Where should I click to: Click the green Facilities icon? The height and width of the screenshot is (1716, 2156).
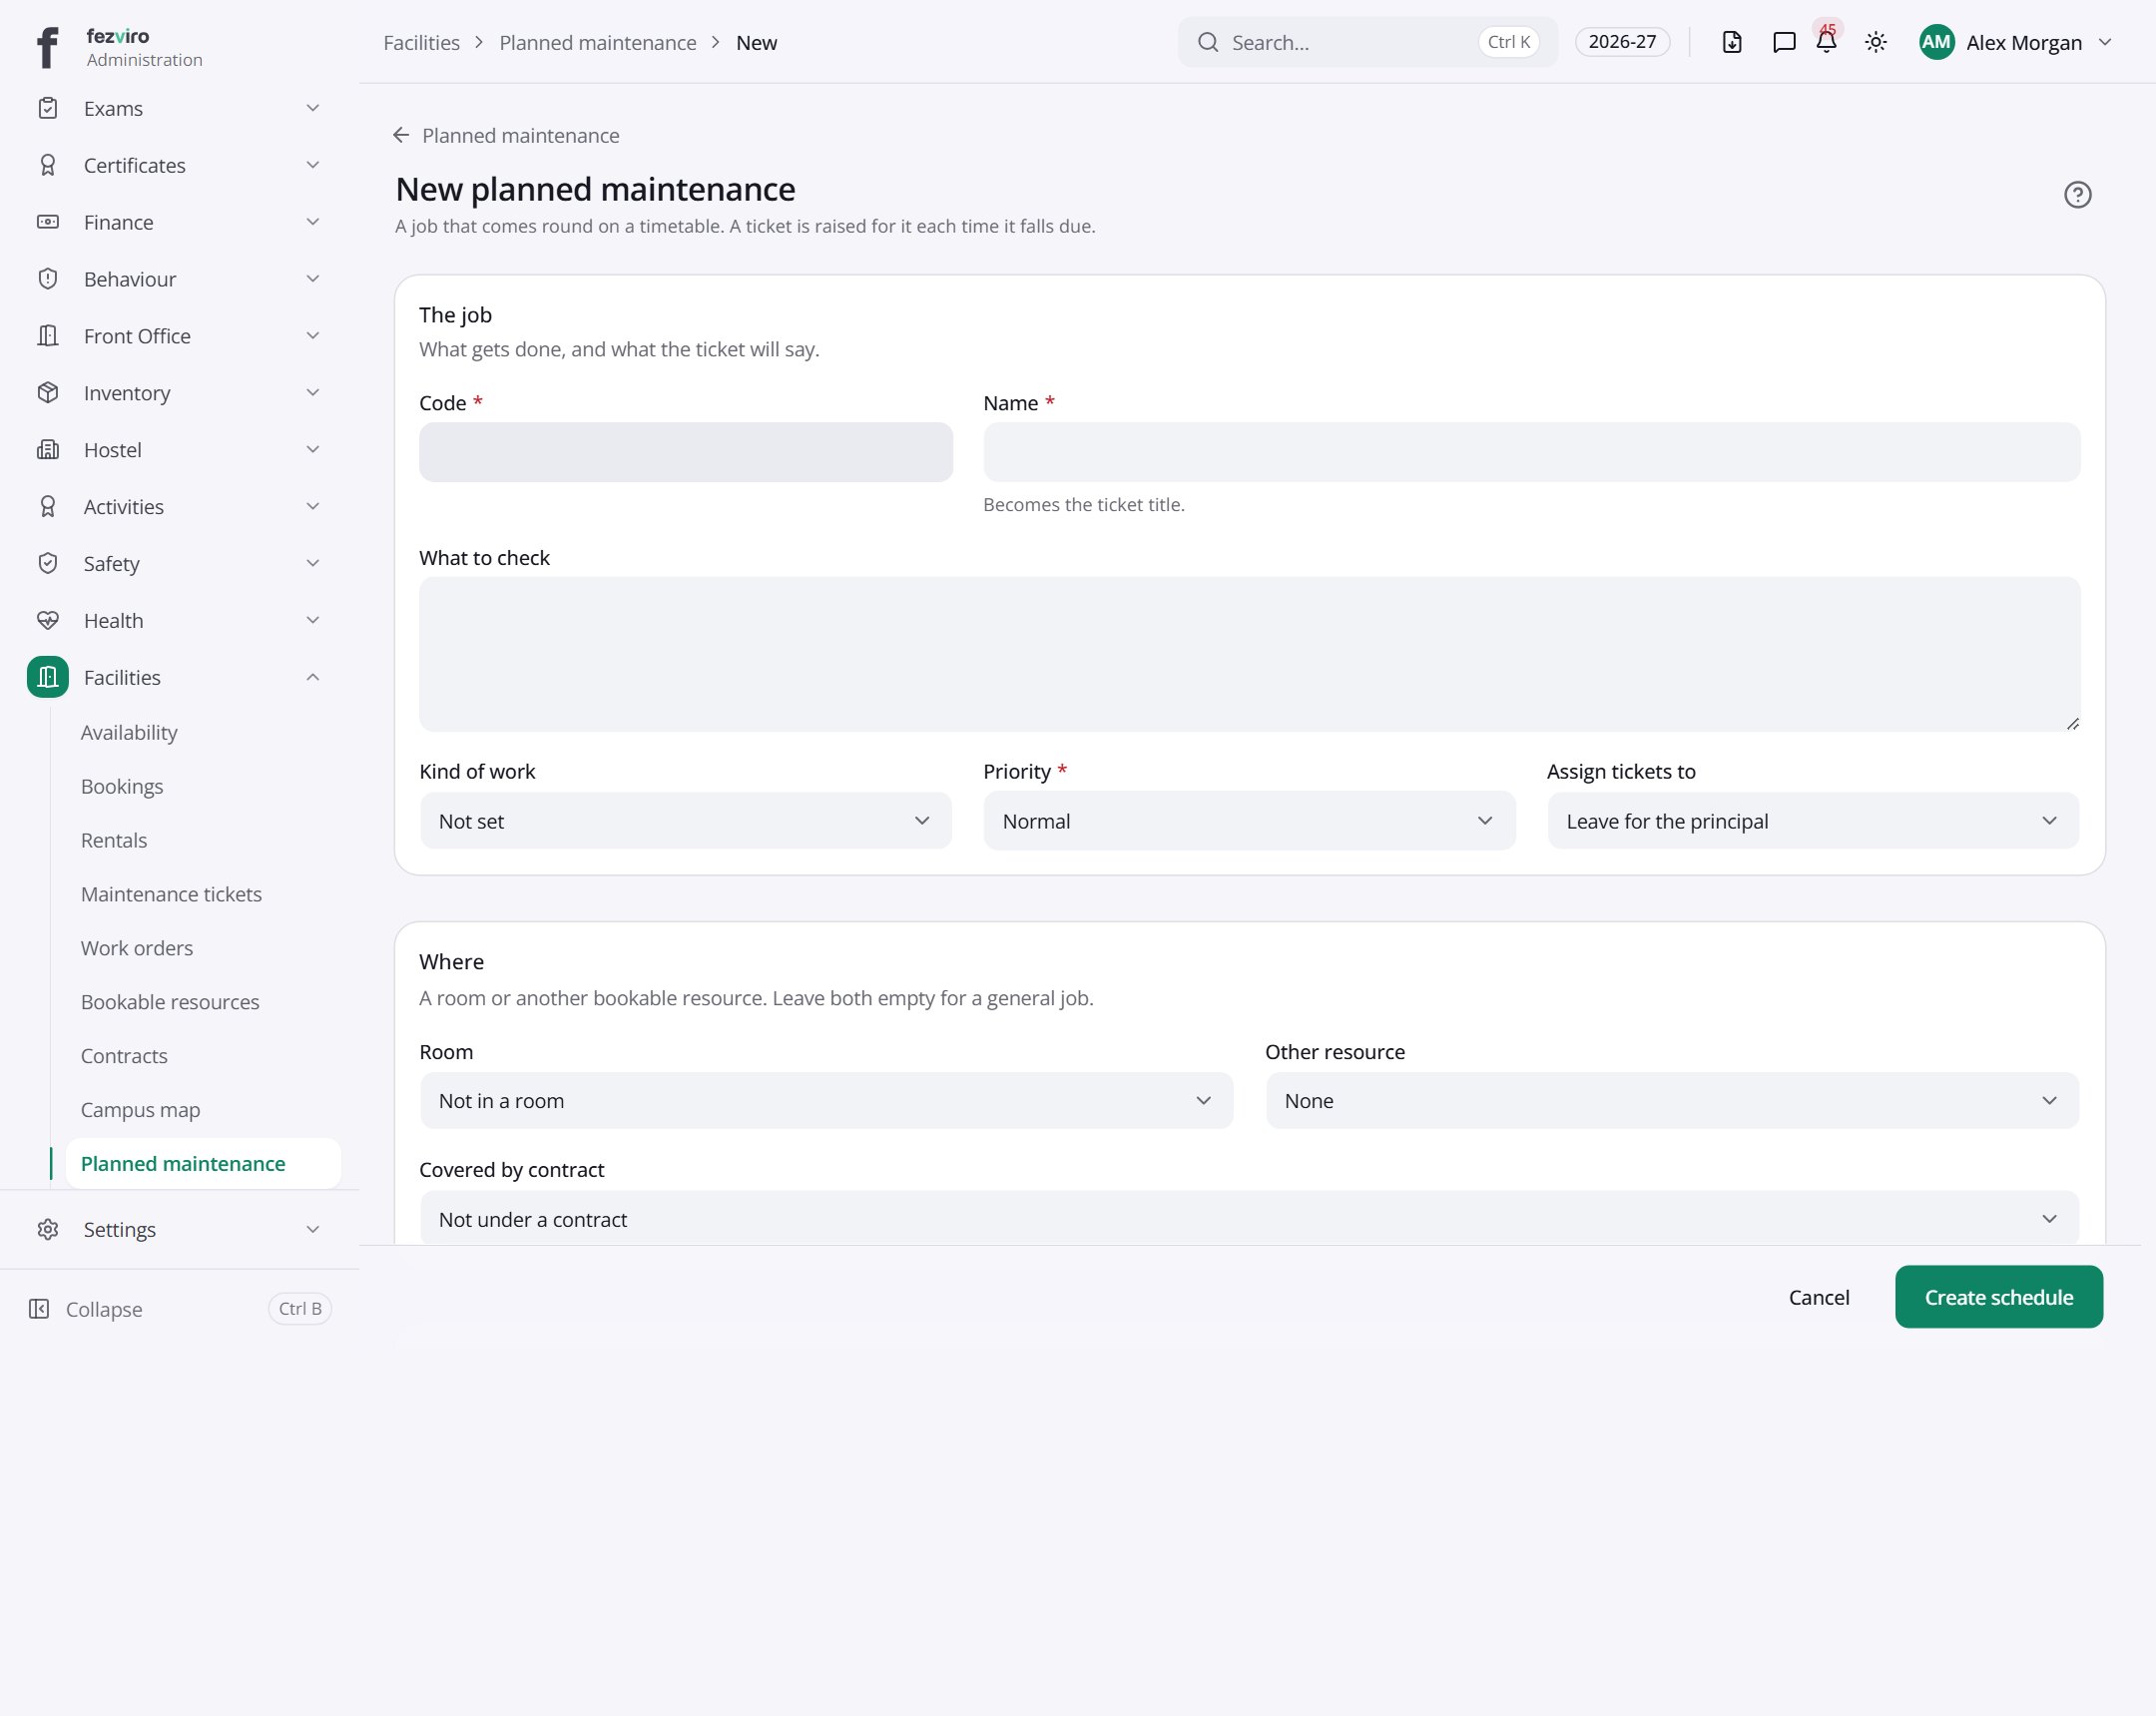pyautogui.click(x=48, y=677)
